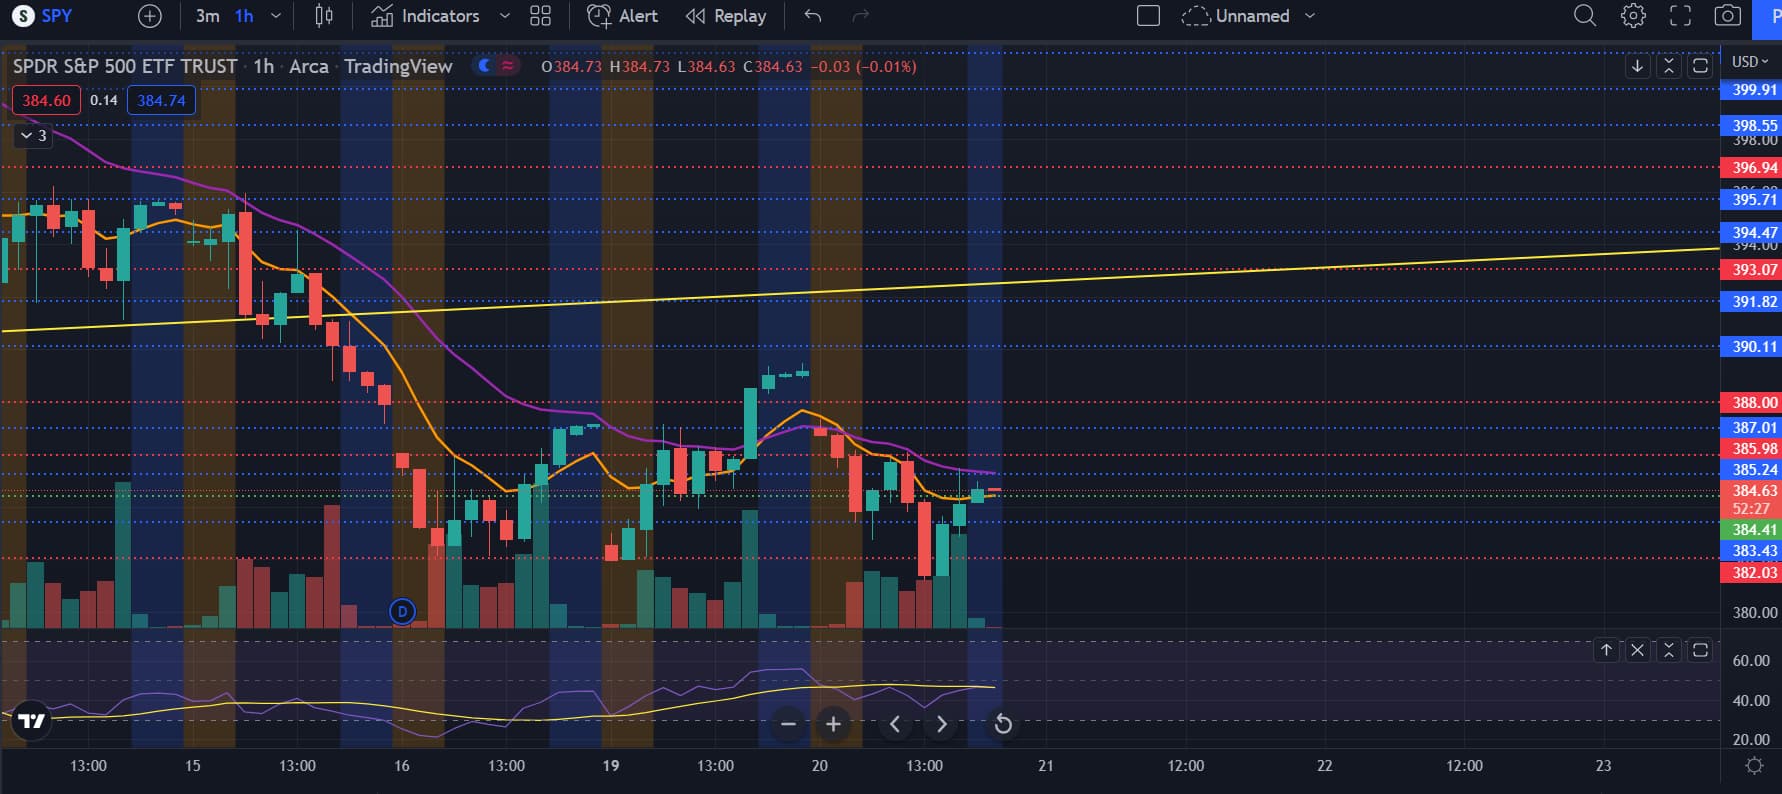
Task: Click the 388.00 red price label
Action: coord(1751,402)
